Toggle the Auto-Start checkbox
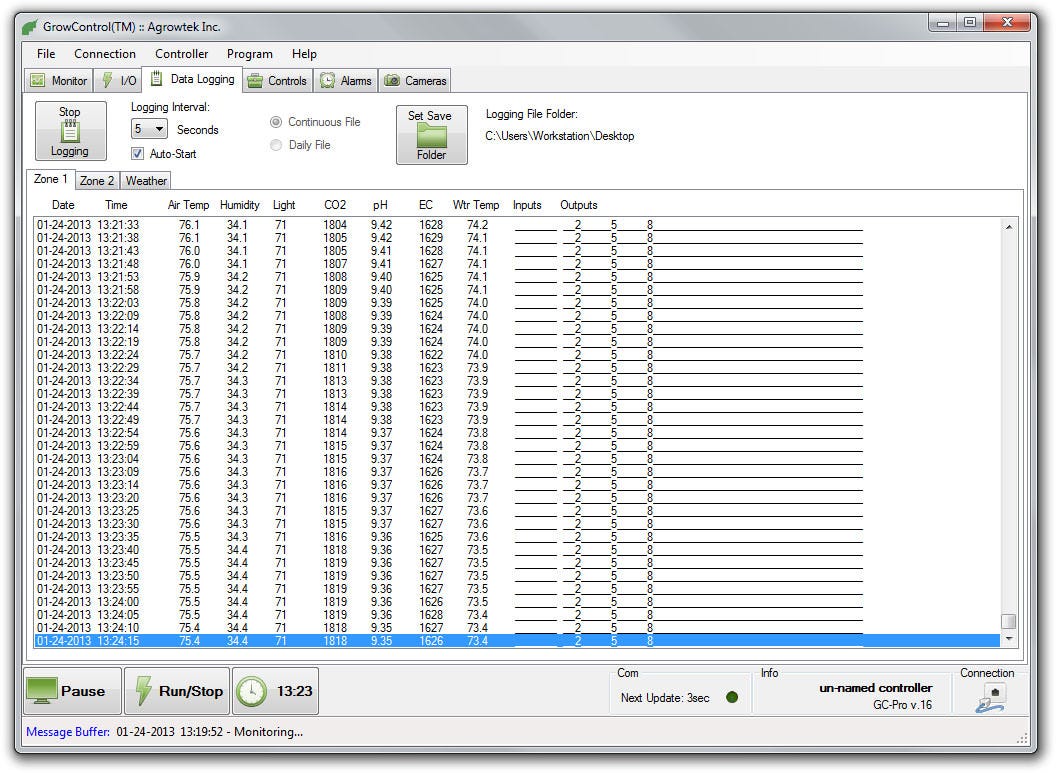This screenshot has width=1056, height=773. (138, 154)
